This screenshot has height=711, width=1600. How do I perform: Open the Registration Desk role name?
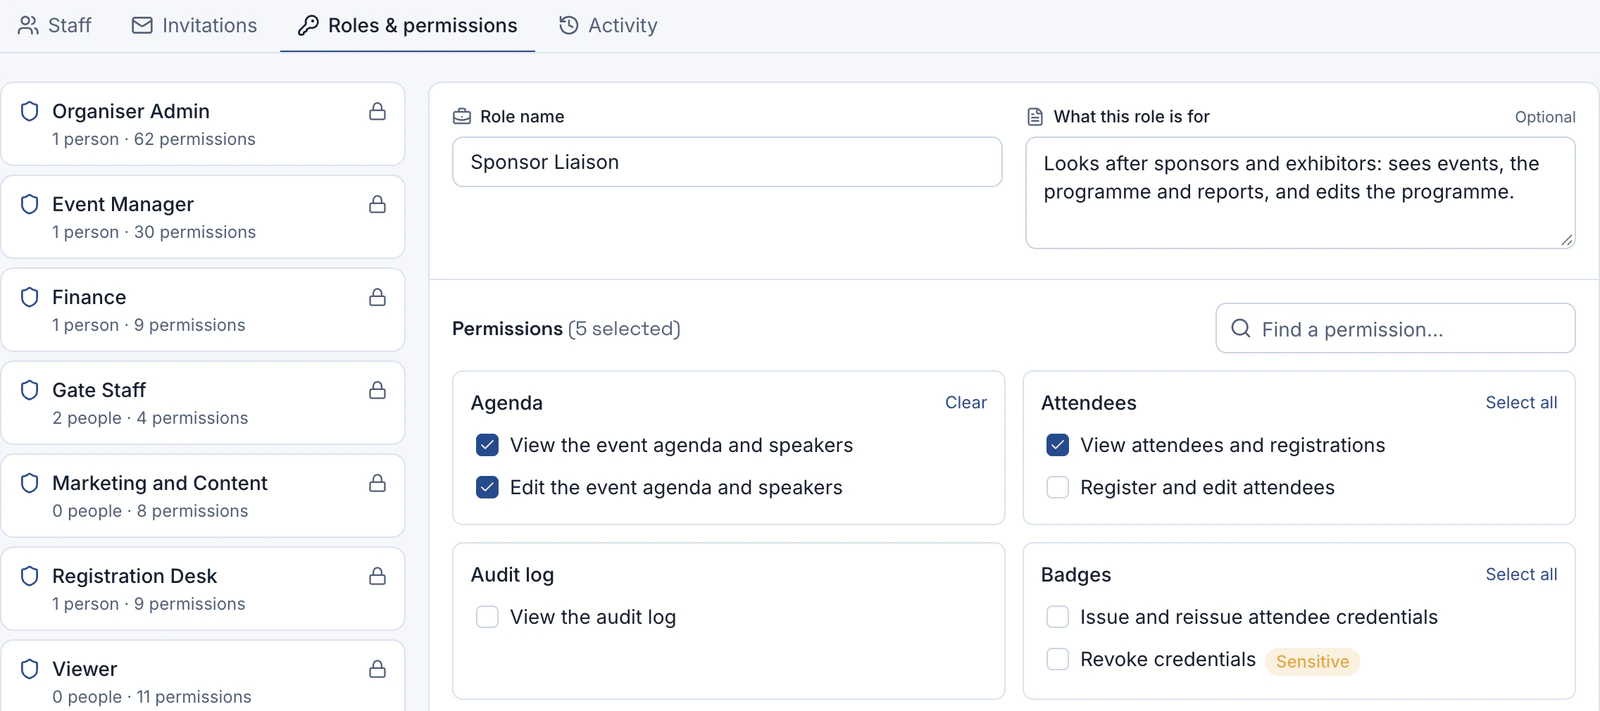pos(135,576)
